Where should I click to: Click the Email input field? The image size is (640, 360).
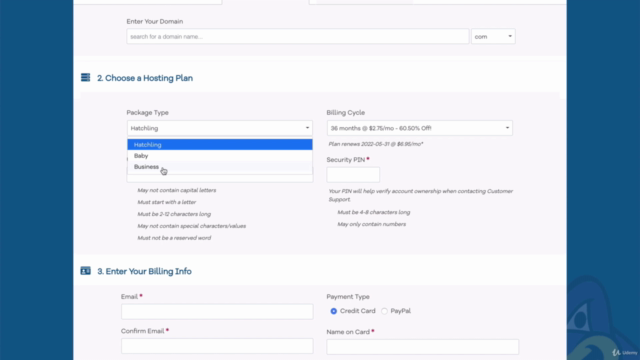click(217, 311)
